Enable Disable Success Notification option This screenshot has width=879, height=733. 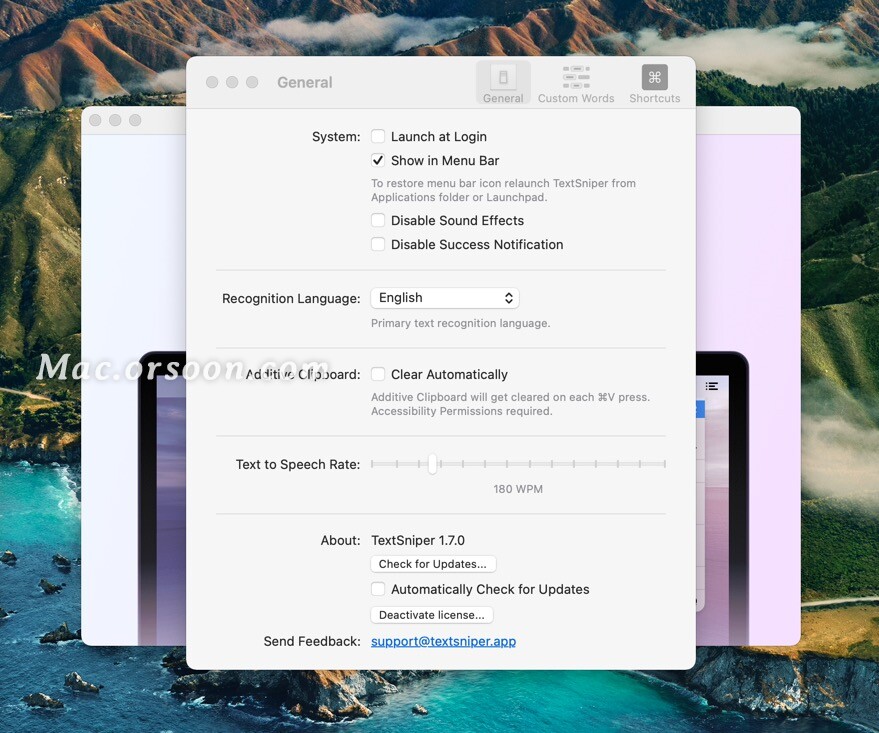[x=378, y=244]
